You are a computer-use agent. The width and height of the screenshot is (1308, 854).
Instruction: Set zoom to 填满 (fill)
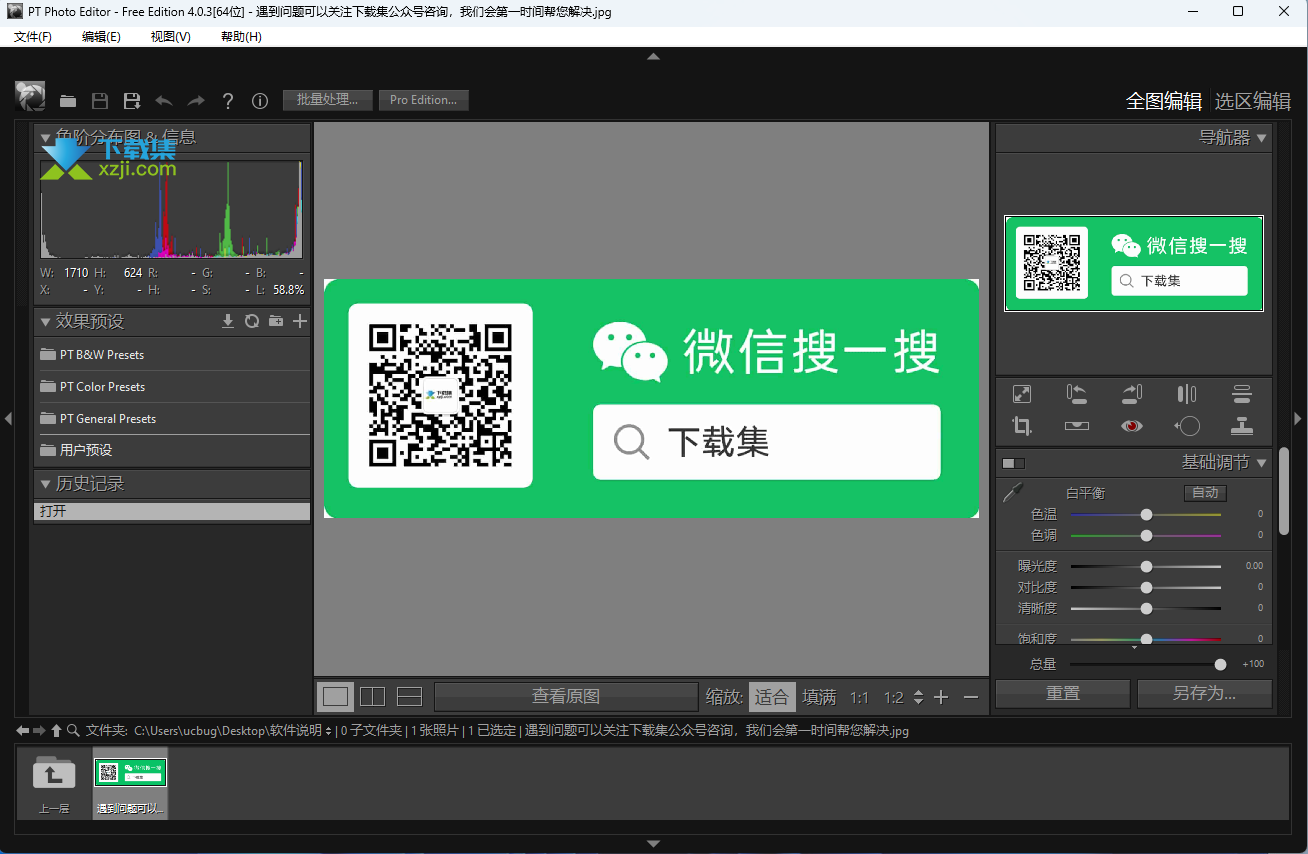pyautogui.click(x=819, y=697)
